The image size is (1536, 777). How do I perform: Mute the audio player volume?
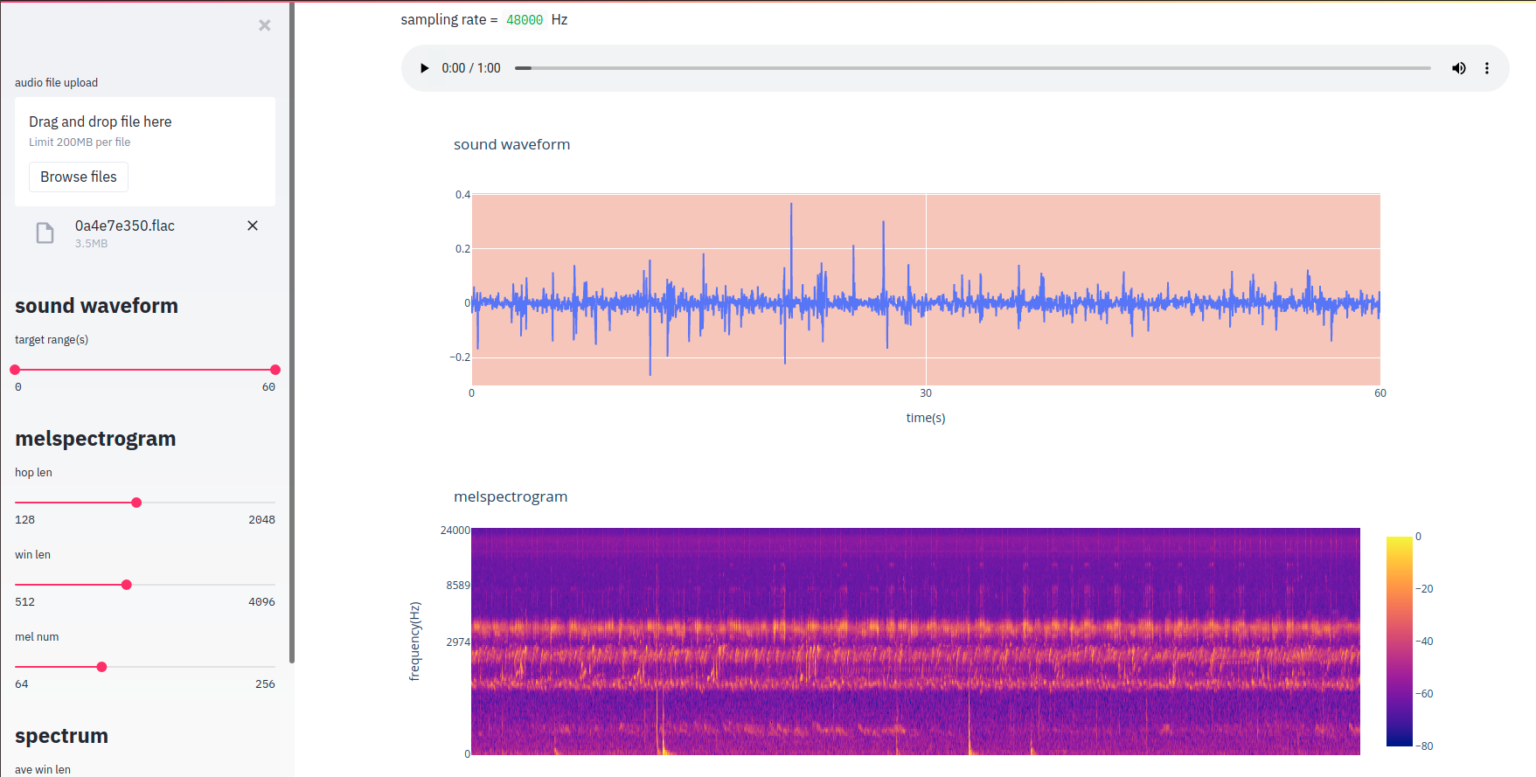click(x=1458, y=68)
